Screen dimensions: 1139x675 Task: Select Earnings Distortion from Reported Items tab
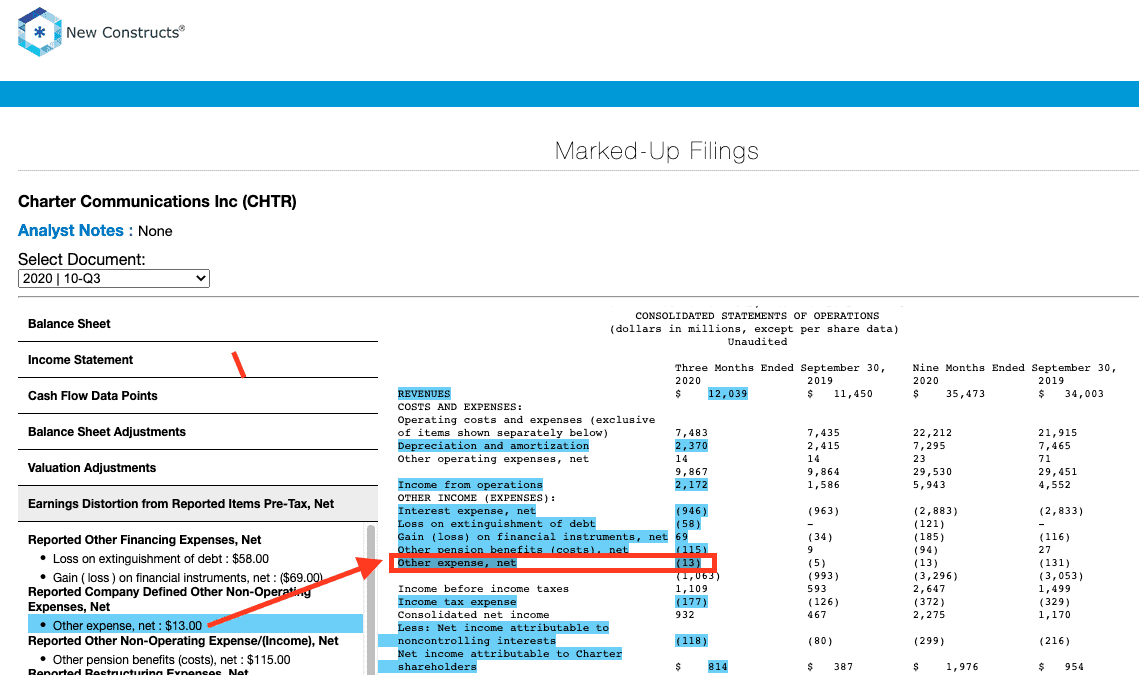198,504
